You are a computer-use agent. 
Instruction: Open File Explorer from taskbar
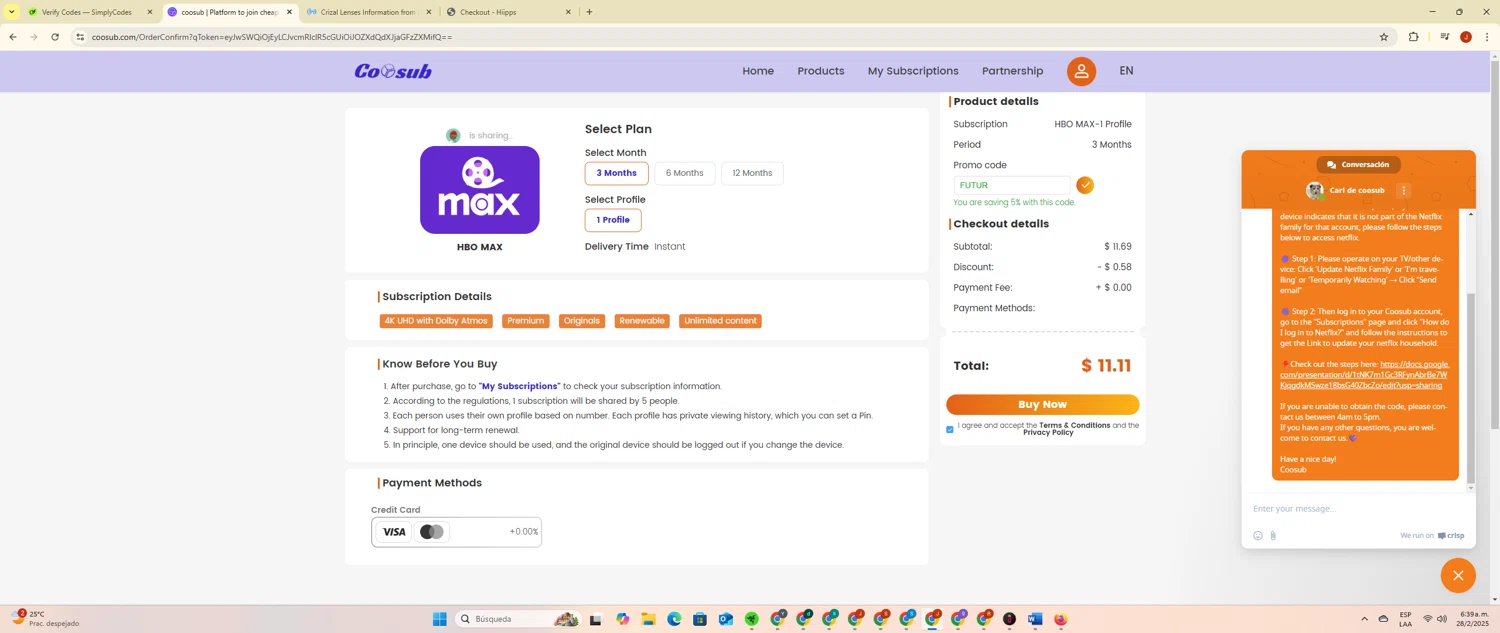click(648, 619)
